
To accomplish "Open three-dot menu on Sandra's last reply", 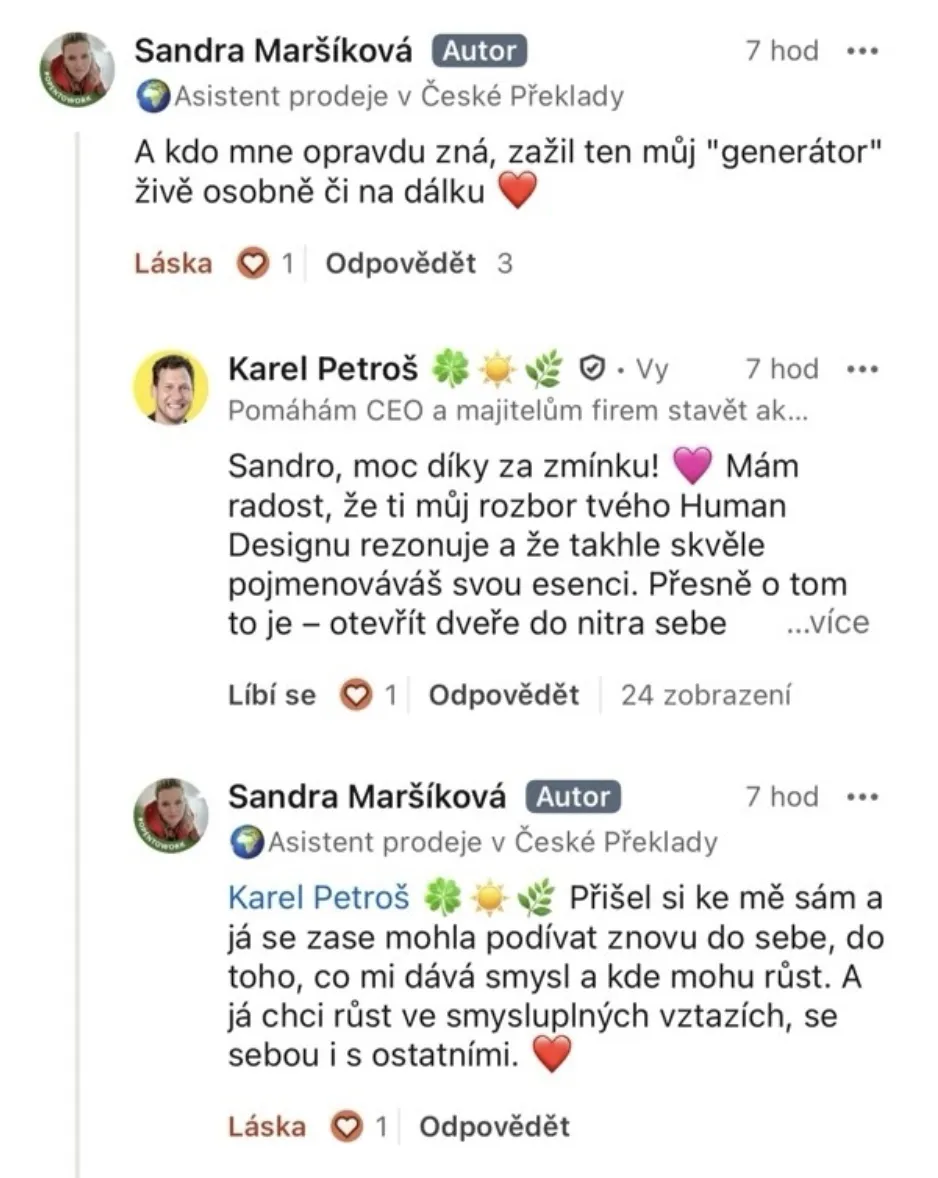I will click(862, 797).
